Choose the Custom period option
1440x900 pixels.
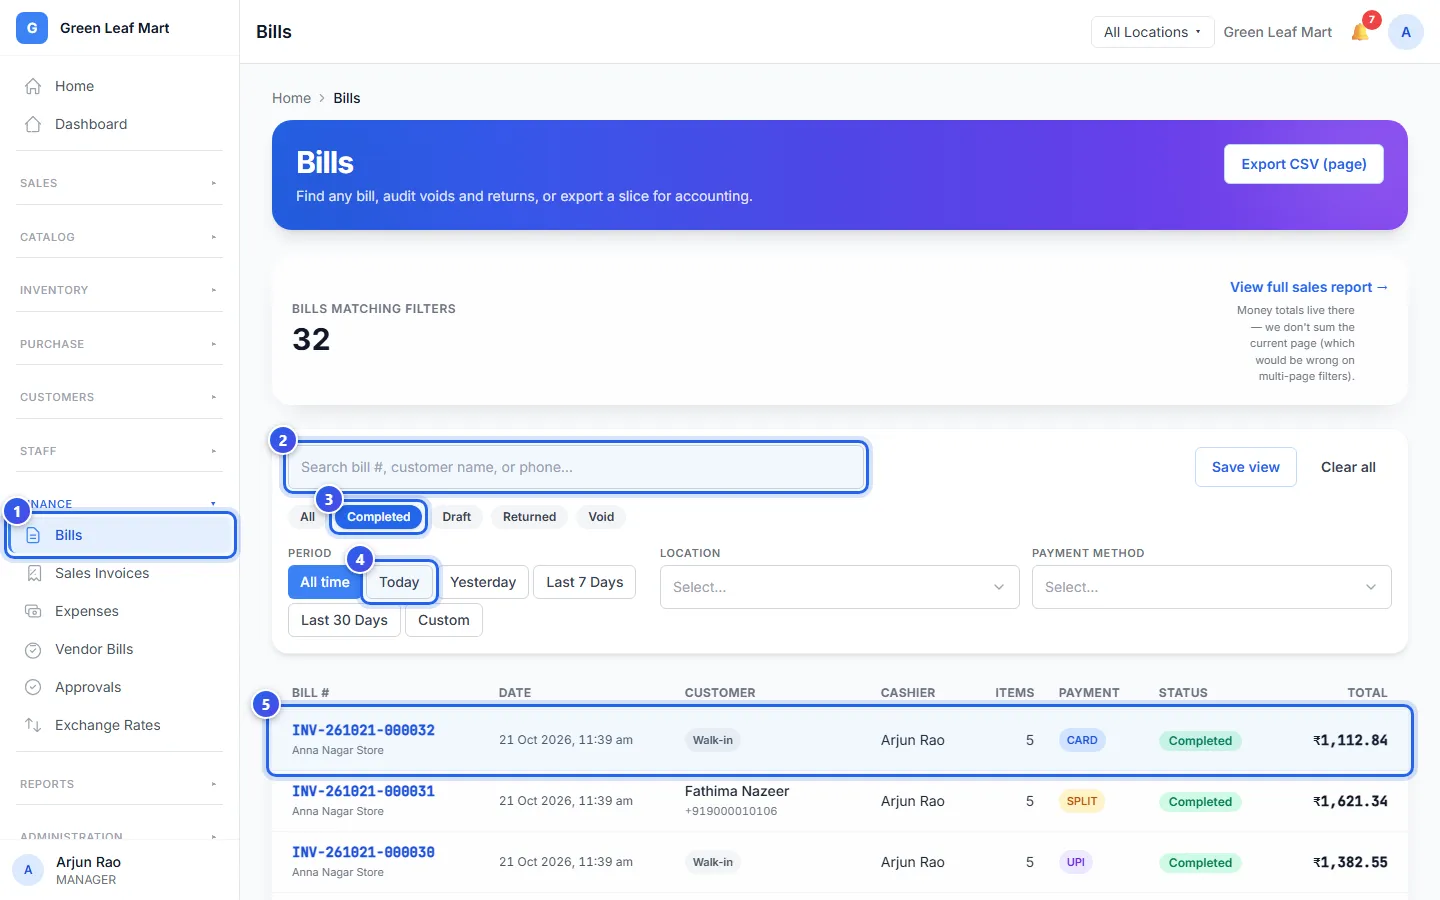coord(444,620)
